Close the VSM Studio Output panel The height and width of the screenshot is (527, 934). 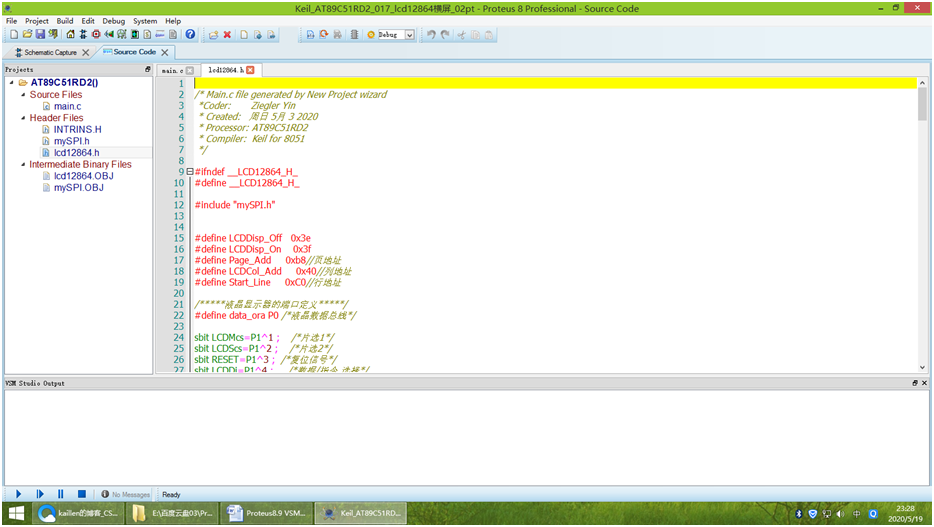[x=924, y=383]
